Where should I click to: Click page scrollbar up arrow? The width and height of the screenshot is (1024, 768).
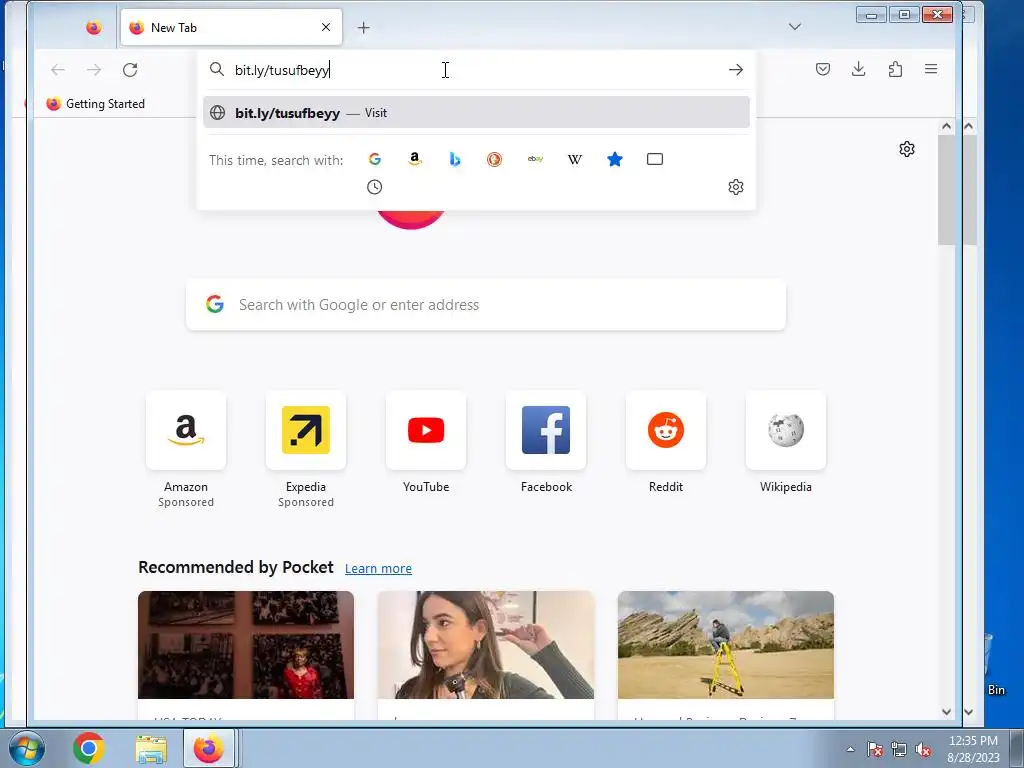(x=946, y=126)
